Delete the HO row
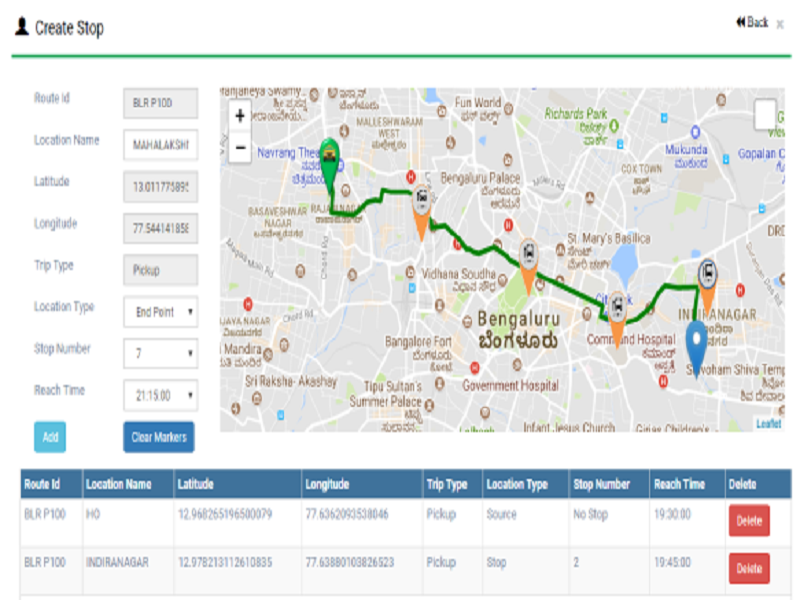Viewport: 800px width, 600px height. (x=749, y=520)
